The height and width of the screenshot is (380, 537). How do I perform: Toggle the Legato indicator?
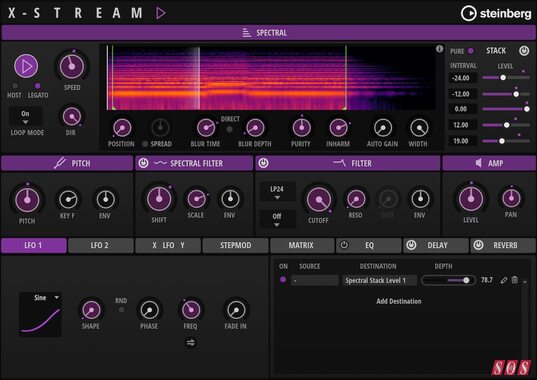[x=38, y=86]
